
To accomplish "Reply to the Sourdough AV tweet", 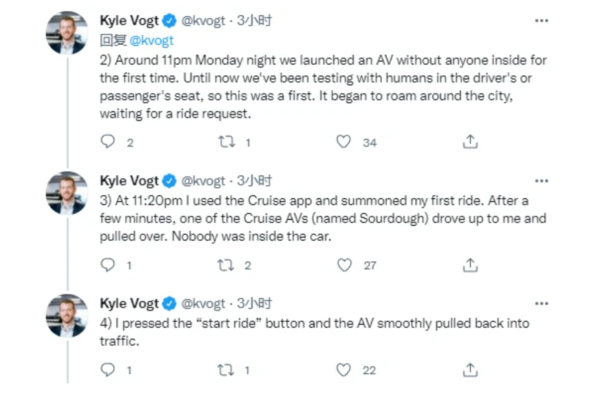I will pos(108,264).
